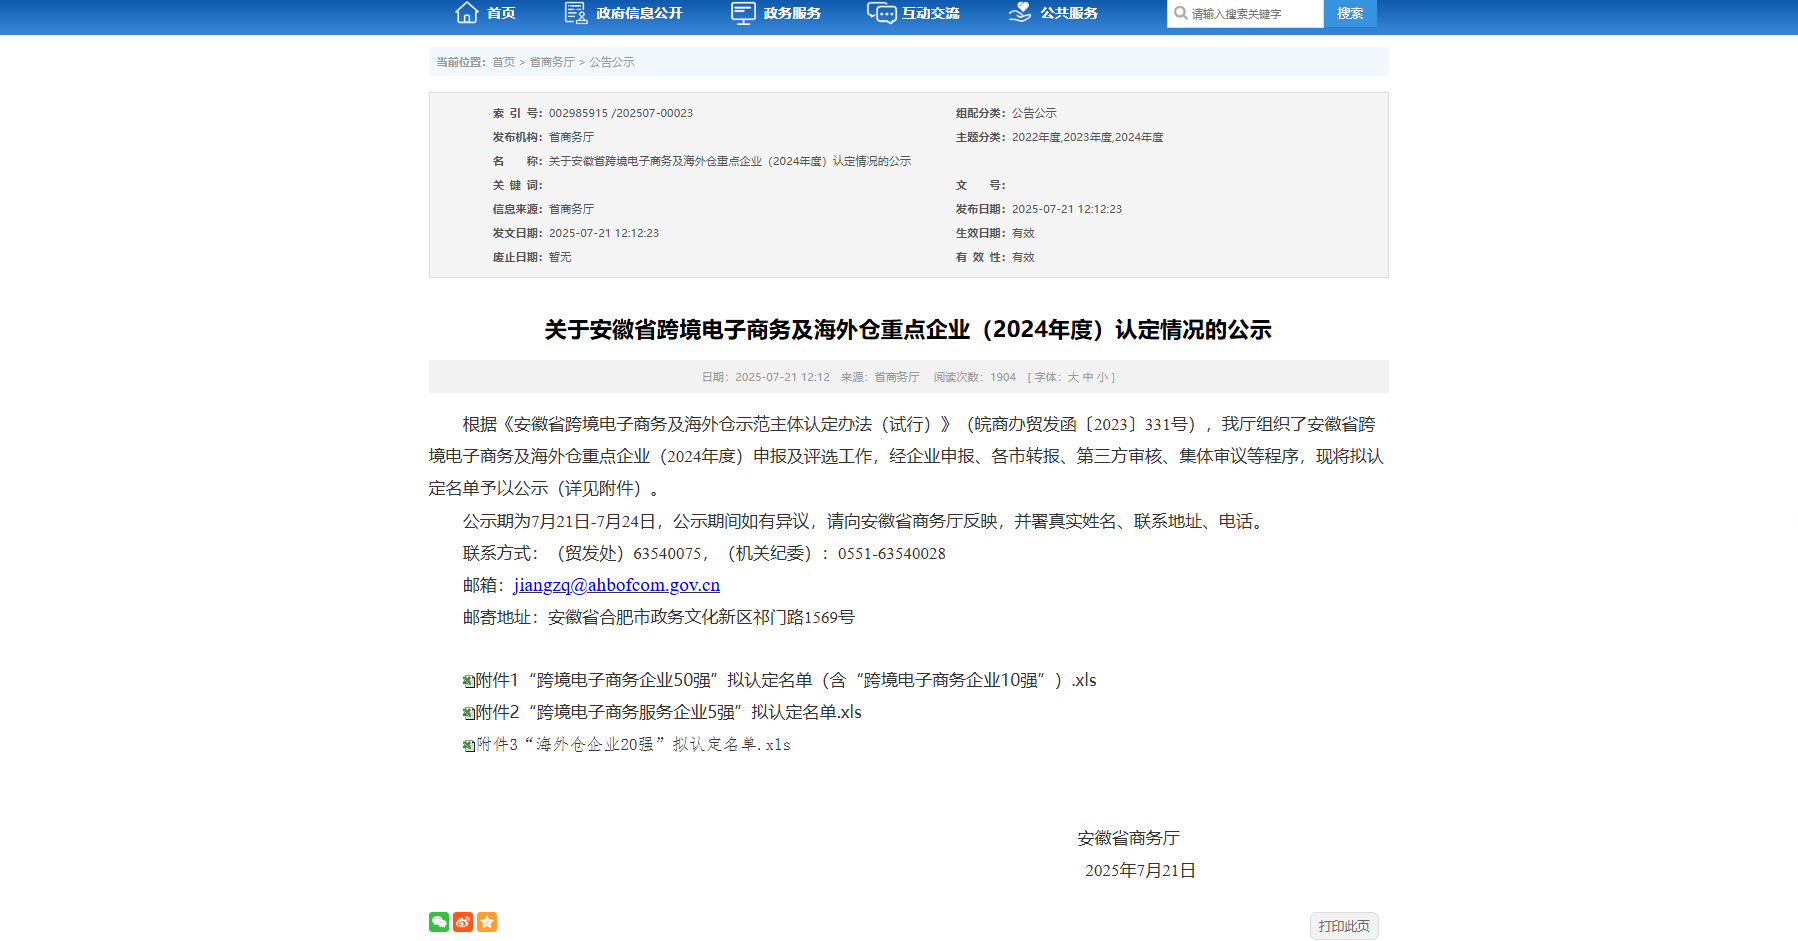Image resolution: width=1798 pixels, height=941 pixels.
Task: Open breadcrumb link 公告公示
Action: (612, 62)
